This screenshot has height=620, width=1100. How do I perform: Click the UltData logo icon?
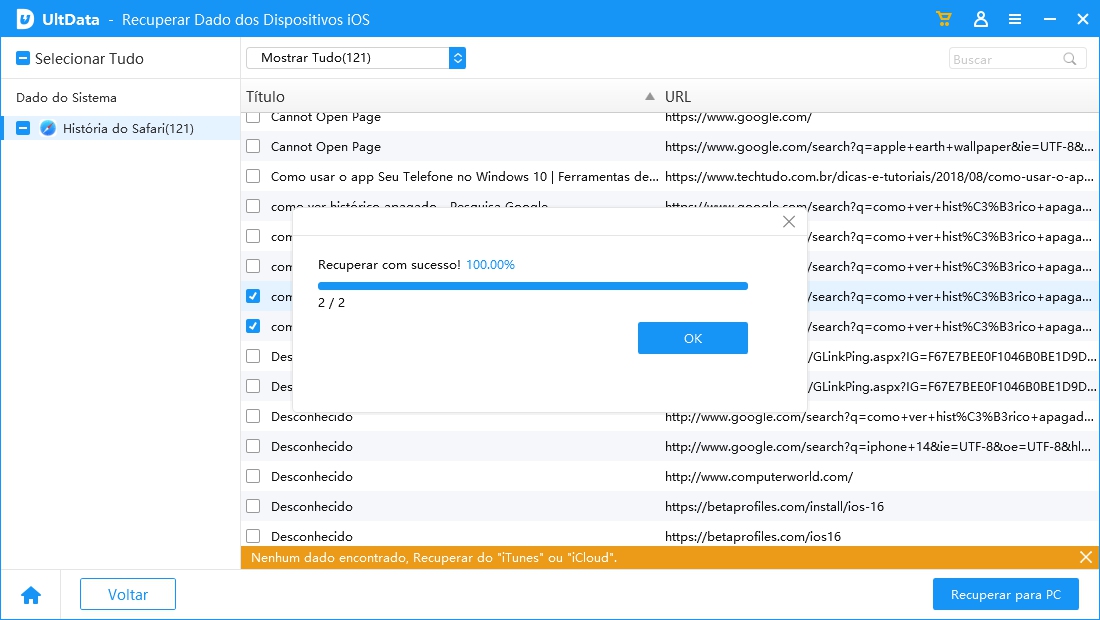point(26,19)
